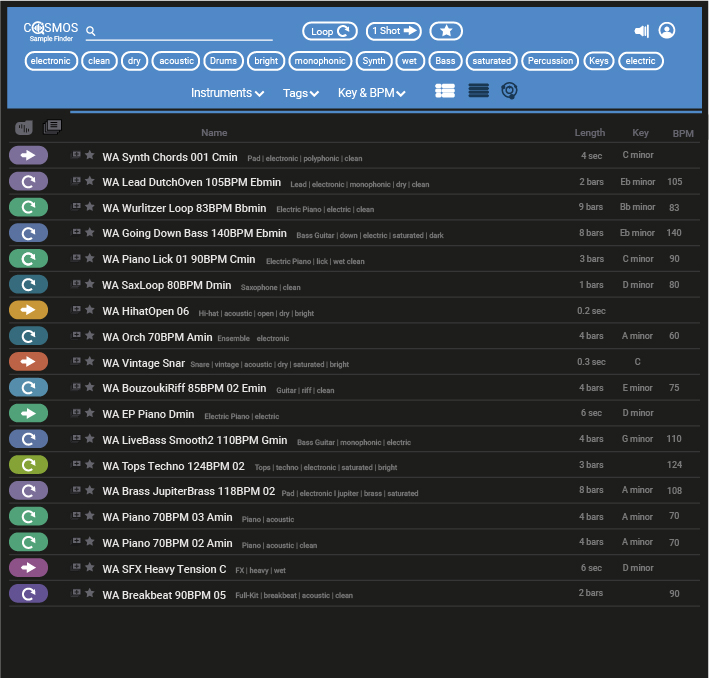Click similar-sounds icon for WA Piano 70BPM 02
This screenshot has height=678, width=709.
(x=76, y=541)
